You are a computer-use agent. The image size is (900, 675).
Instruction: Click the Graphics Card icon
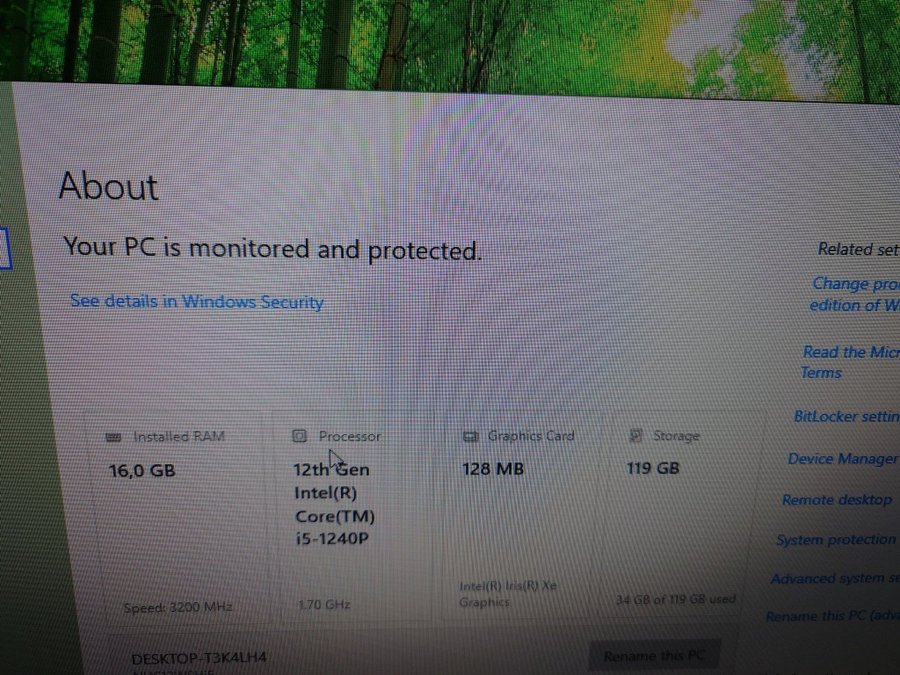tap(470, 437)
